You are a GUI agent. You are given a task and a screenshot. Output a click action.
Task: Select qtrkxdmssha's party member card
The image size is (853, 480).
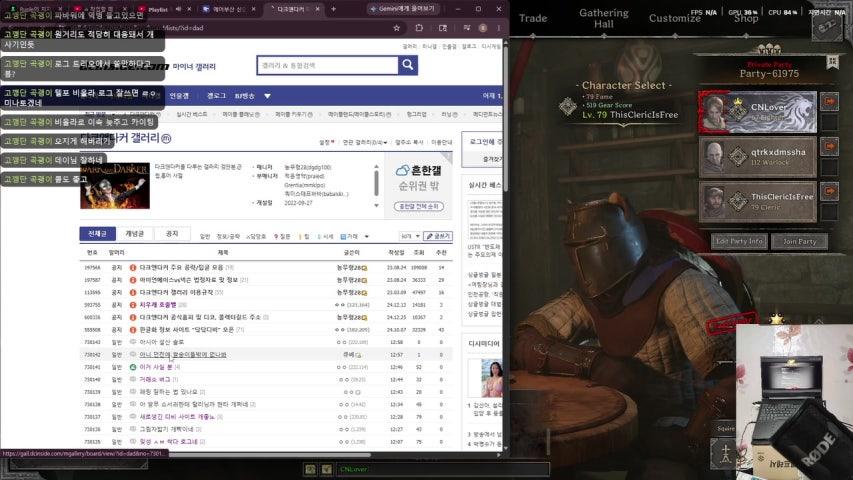pos(758,157)
